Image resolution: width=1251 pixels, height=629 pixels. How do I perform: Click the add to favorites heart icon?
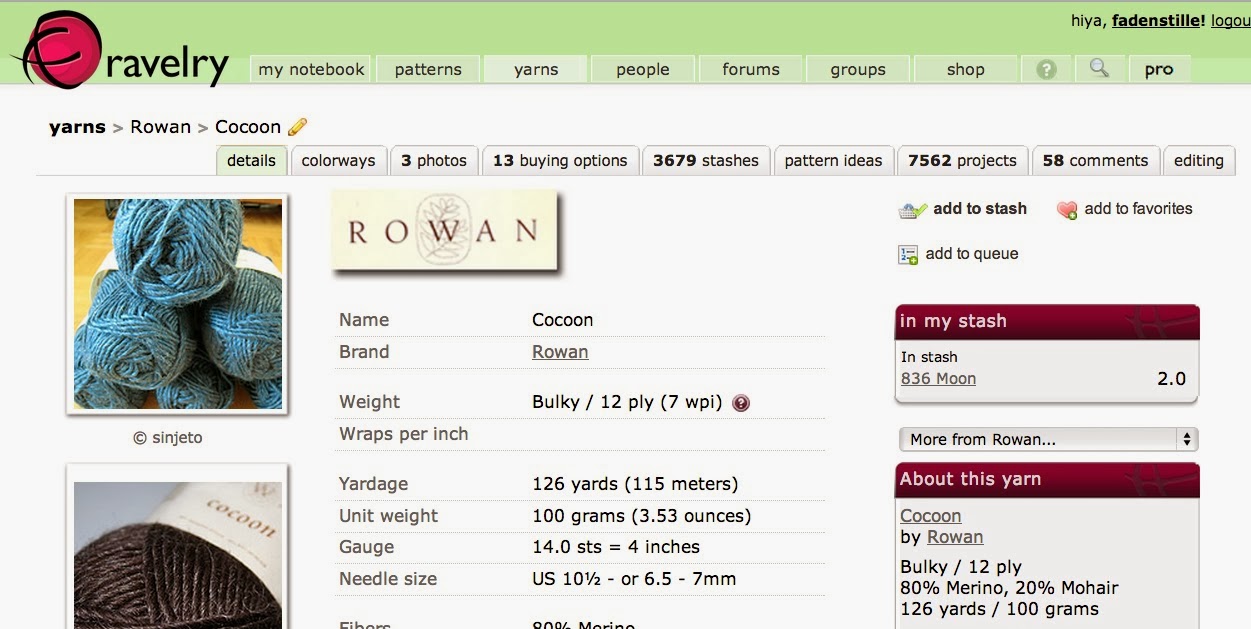coord(1067,210)
